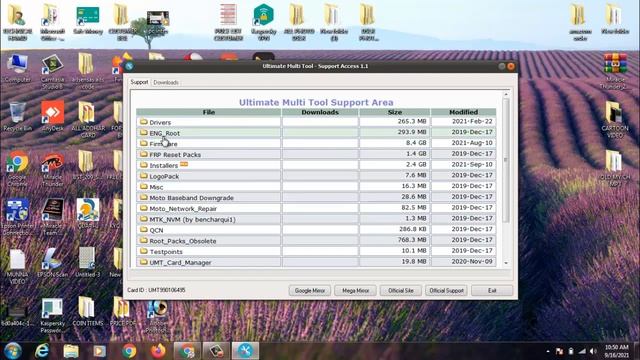Viewport: 640px width, 360px height.
Task: Open the MUNNA VIDEO desktop file
Action: click(x=17, y=265)
